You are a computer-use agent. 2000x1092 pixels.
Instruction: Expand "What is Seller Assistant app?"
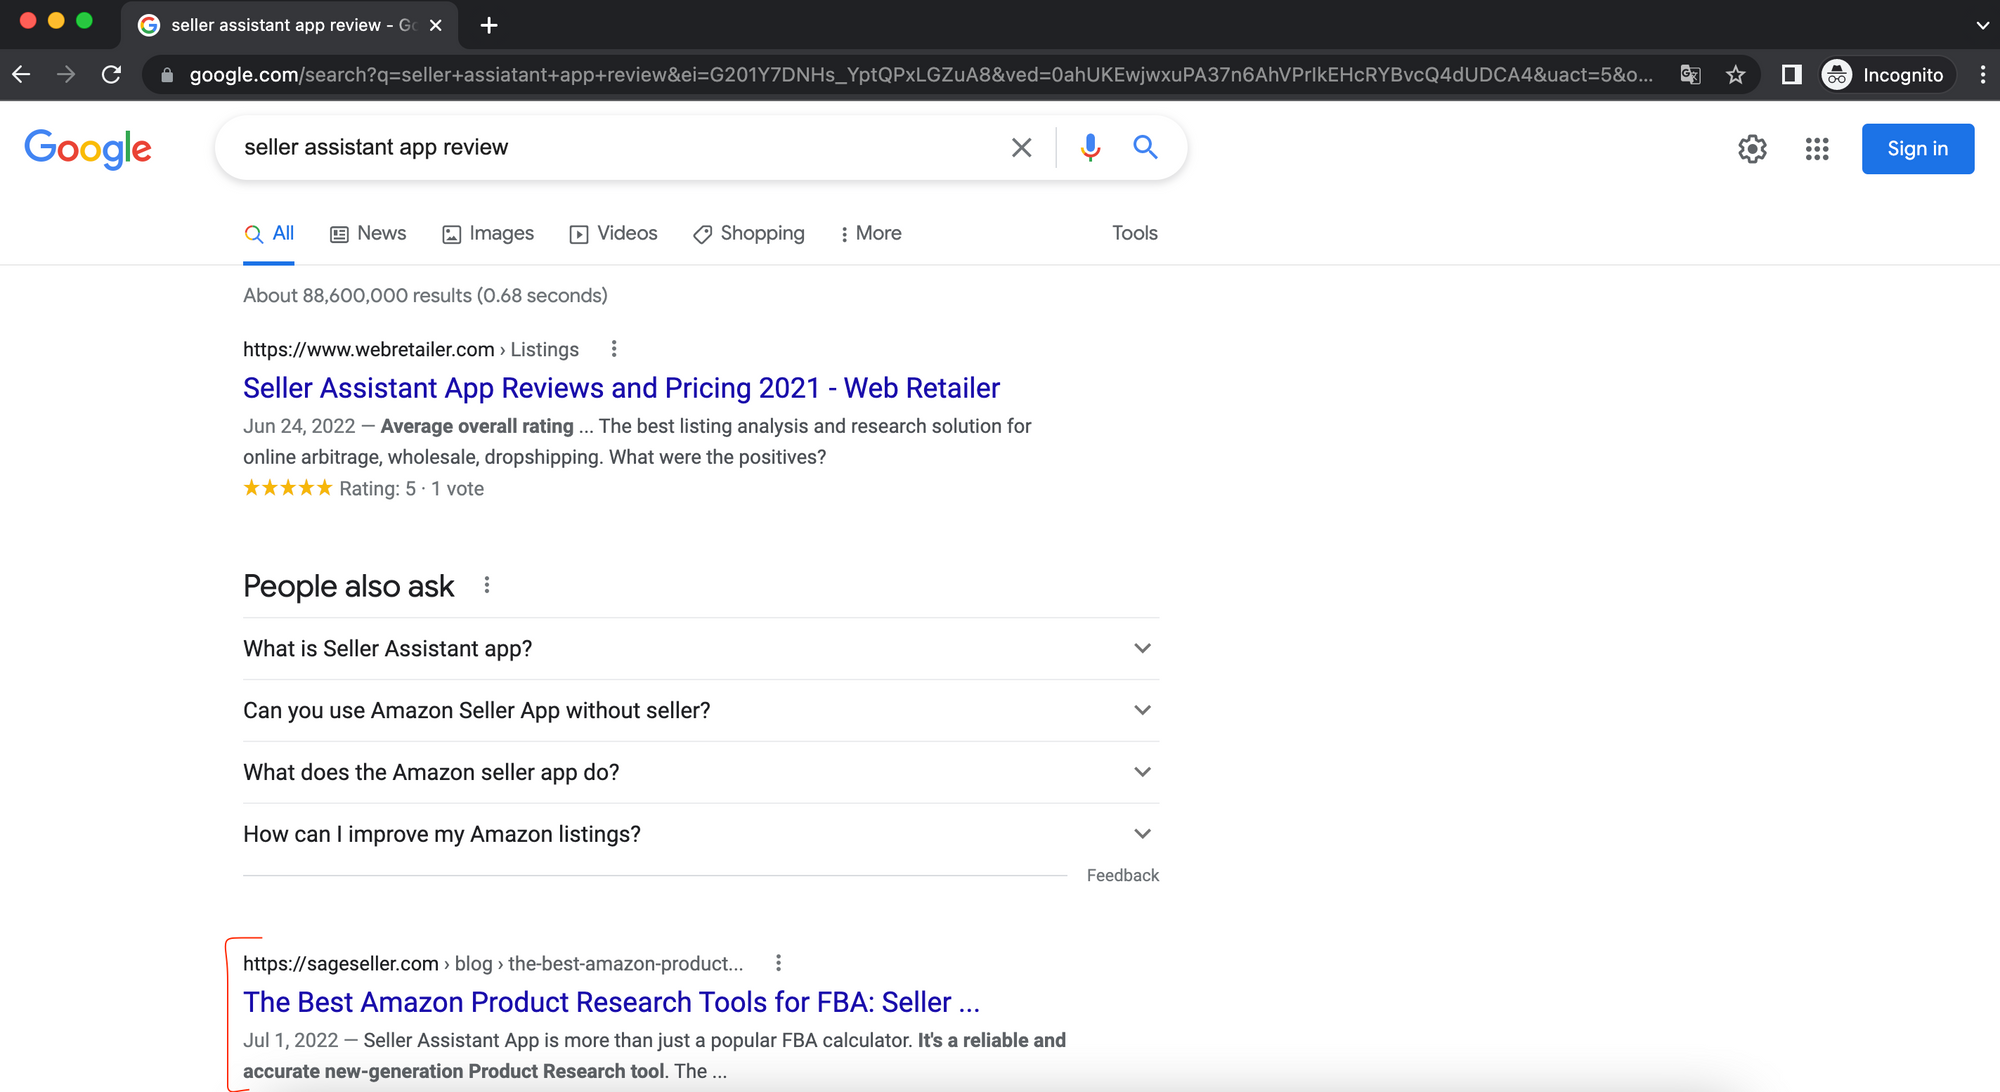point(1142,648)
